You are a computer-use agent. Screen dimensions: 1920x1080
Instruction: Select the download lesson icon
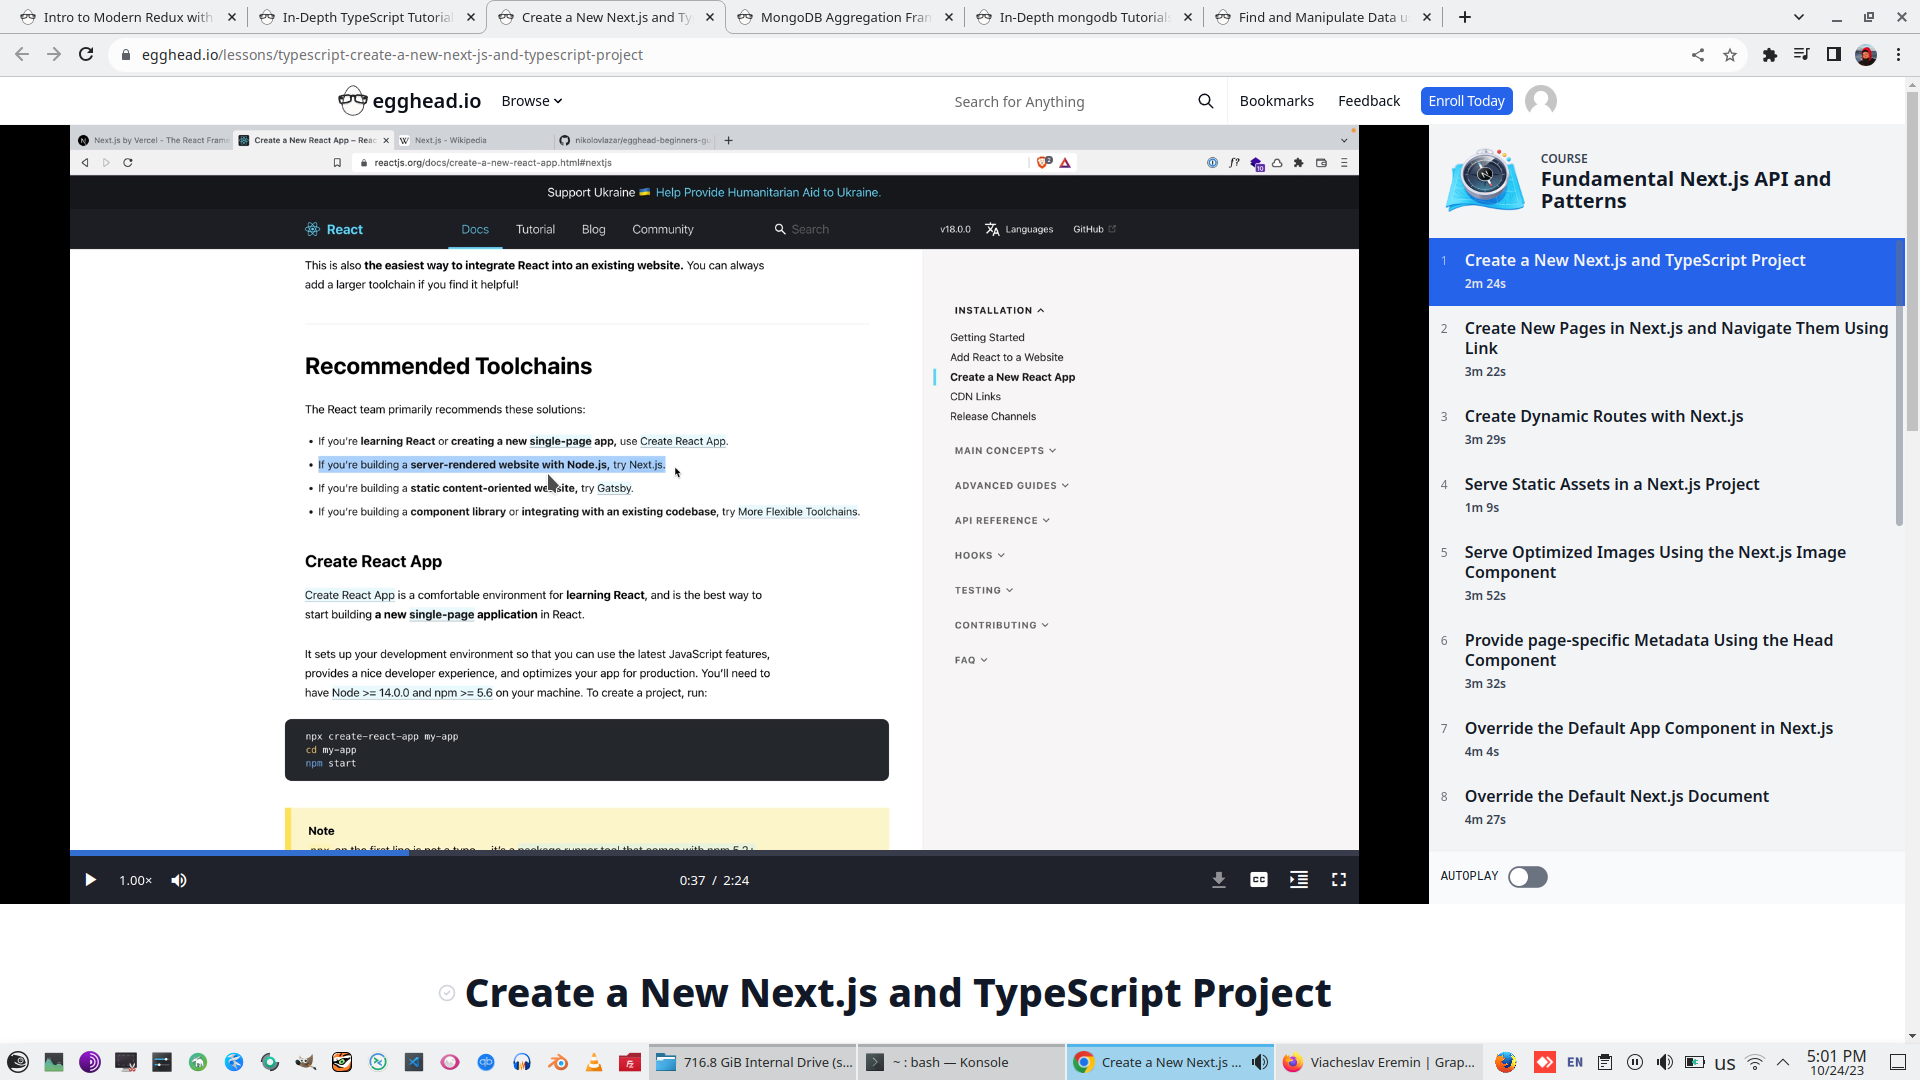point(1218,880)
